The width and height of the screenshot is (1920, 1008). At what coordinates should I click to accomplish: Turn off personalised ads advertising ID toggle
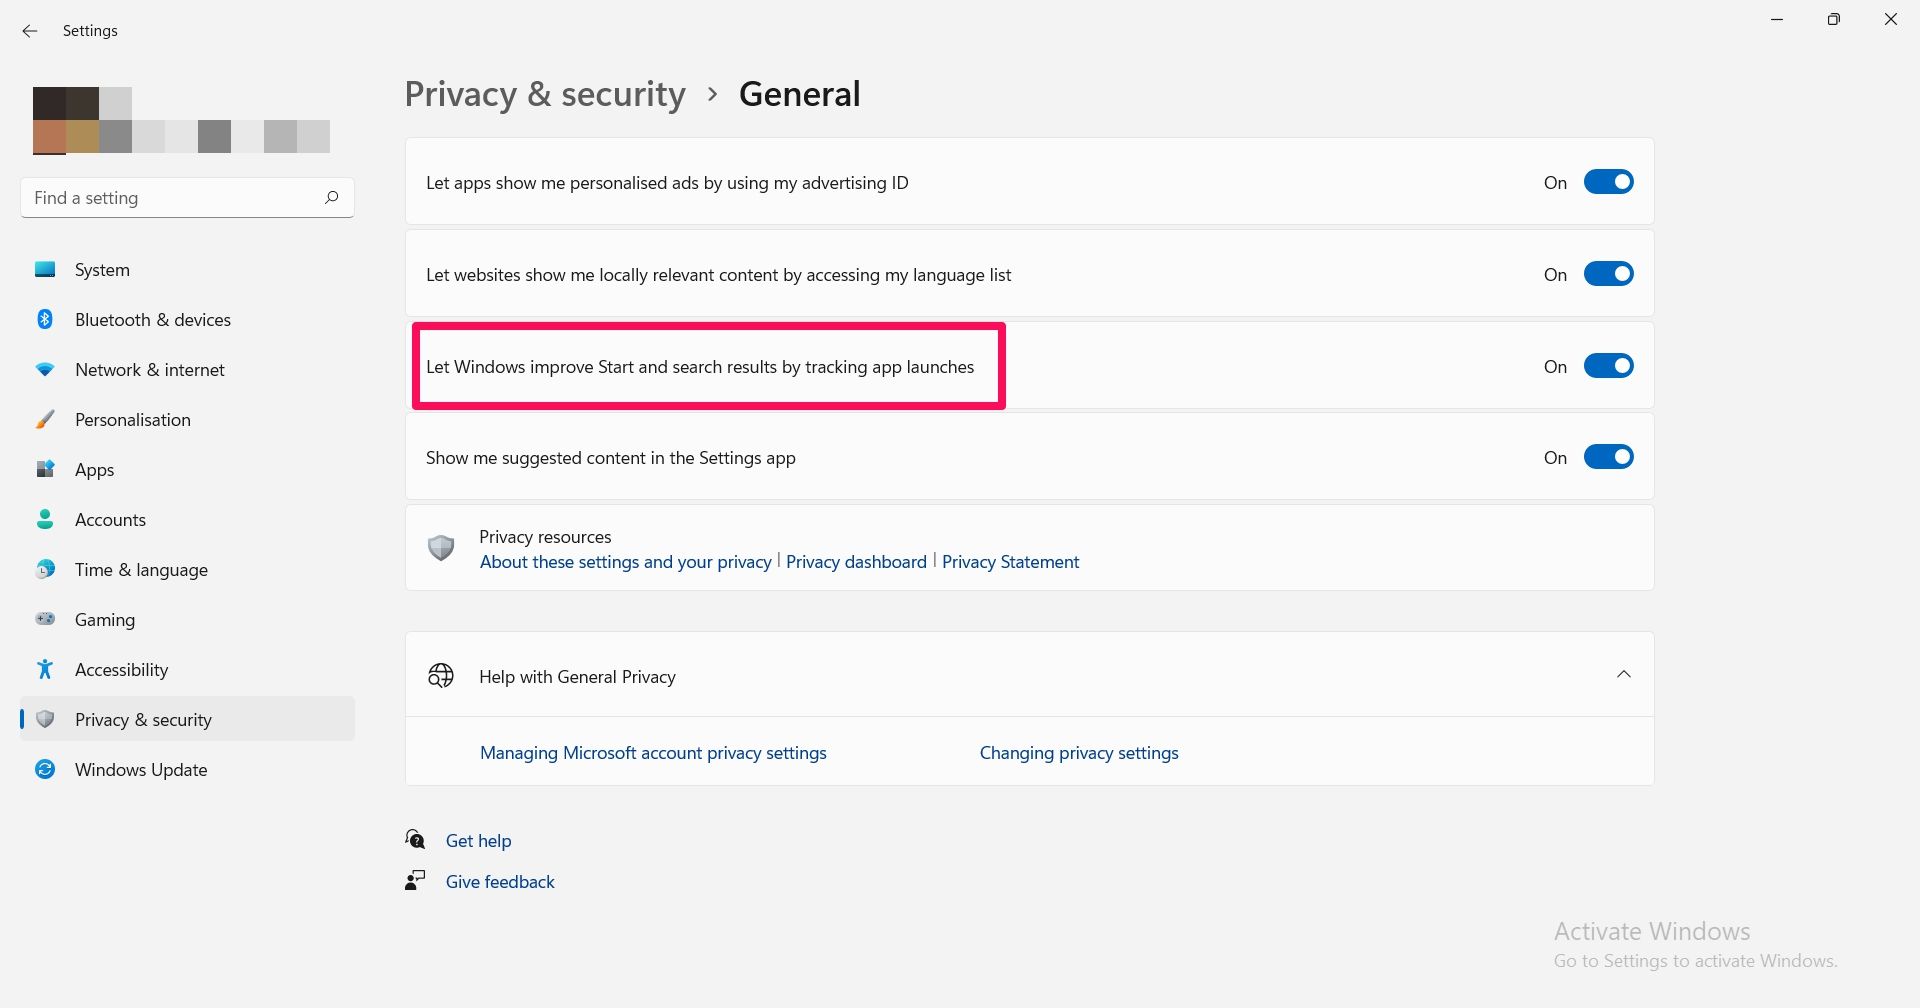pyautogui.click(x=1608, y=182)
